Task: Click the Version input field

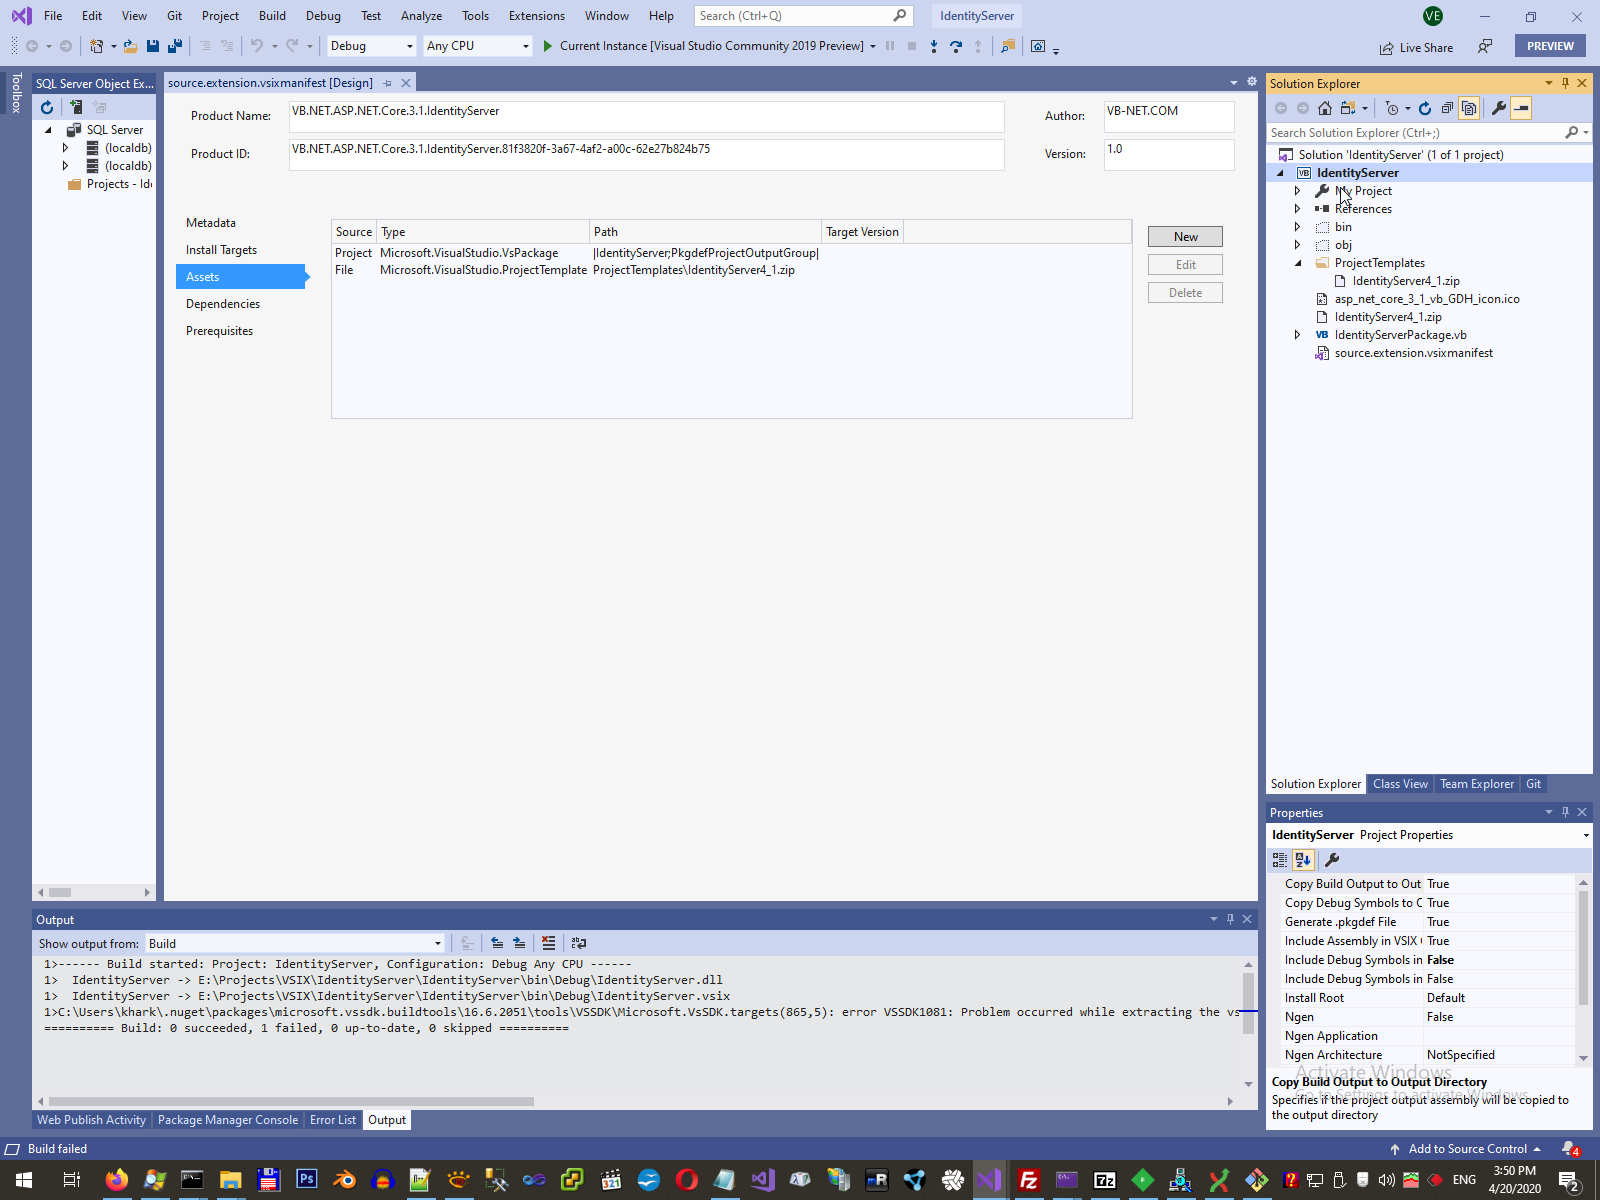Action: click(x=1169, y=154)
